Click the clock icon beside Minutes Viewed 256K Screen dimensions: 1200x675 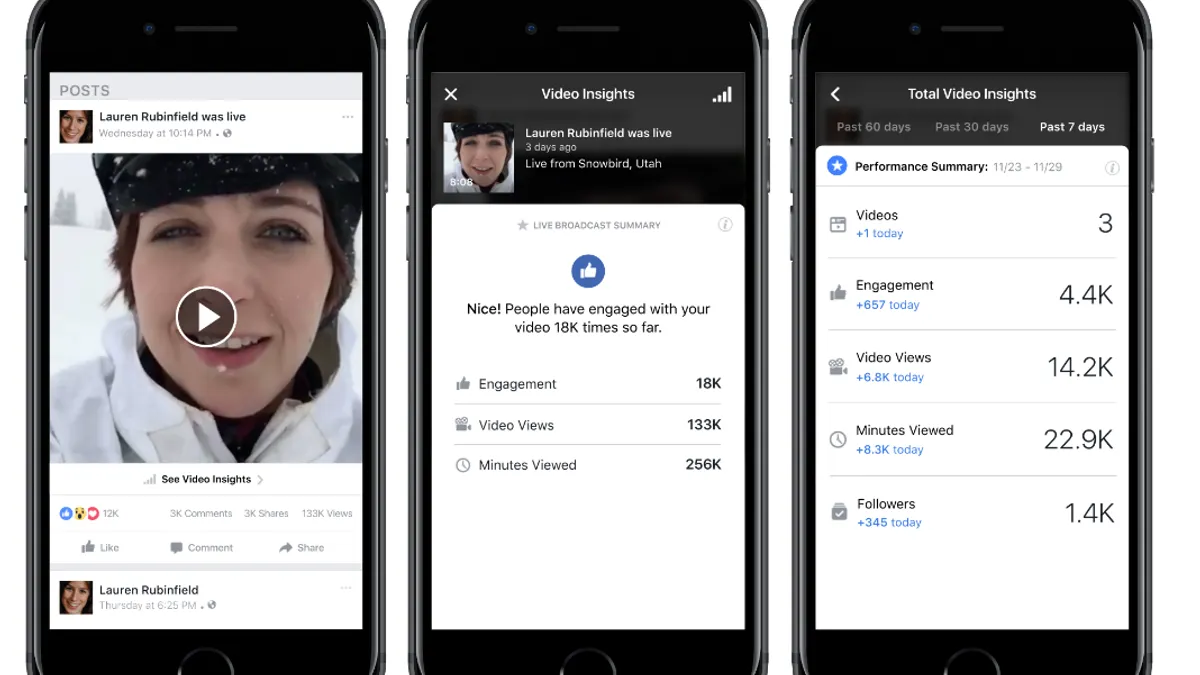click(x=463, y=465)
